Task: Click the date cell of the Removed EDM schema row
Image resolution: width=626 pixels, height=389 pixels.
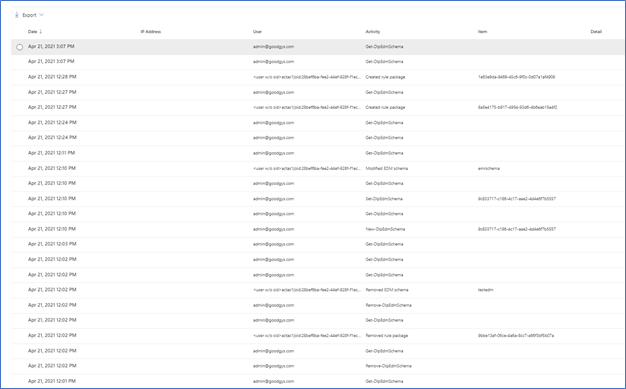Action: [x=52, y=290]
